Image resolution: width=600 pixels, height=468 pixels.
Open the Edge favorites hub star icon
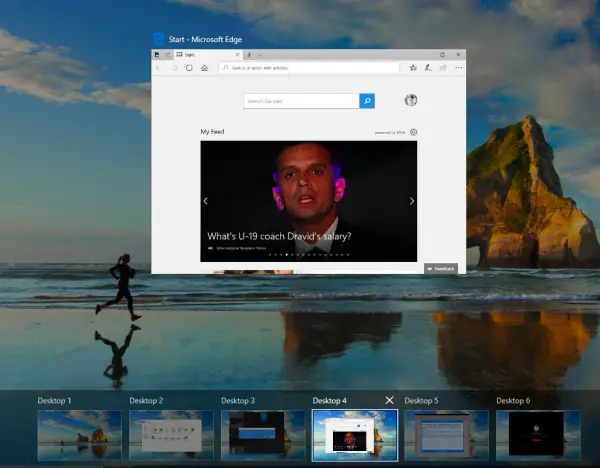413,68
